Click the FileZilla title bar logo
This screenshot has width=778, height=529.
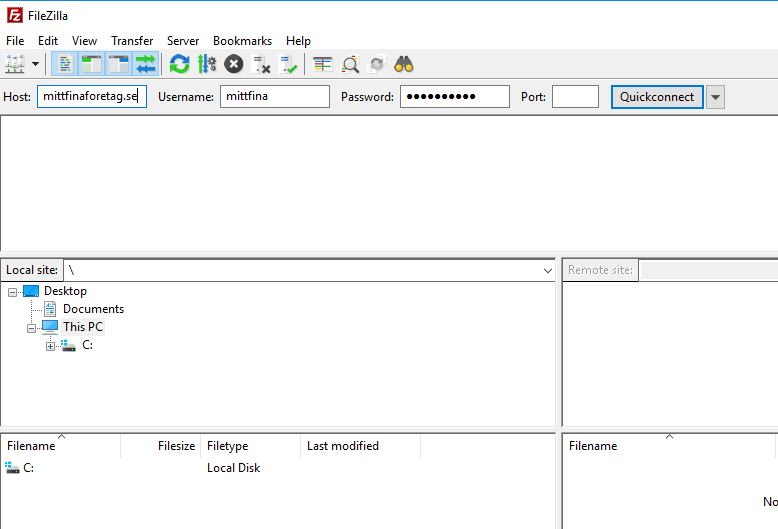[x=14, y=15]
